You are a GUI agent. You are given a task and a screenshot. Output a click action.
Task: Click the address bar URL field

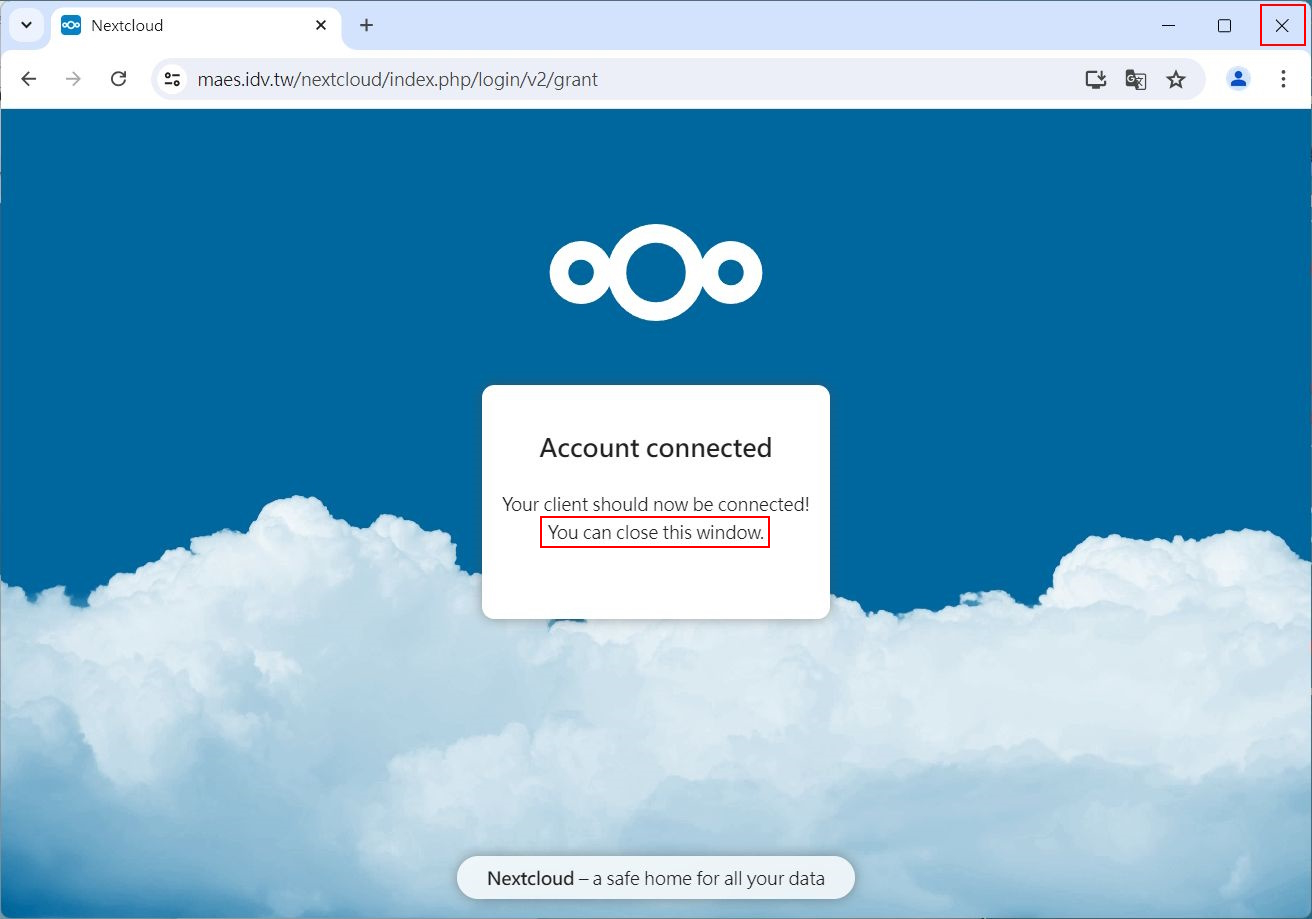(x=600, y=79)
